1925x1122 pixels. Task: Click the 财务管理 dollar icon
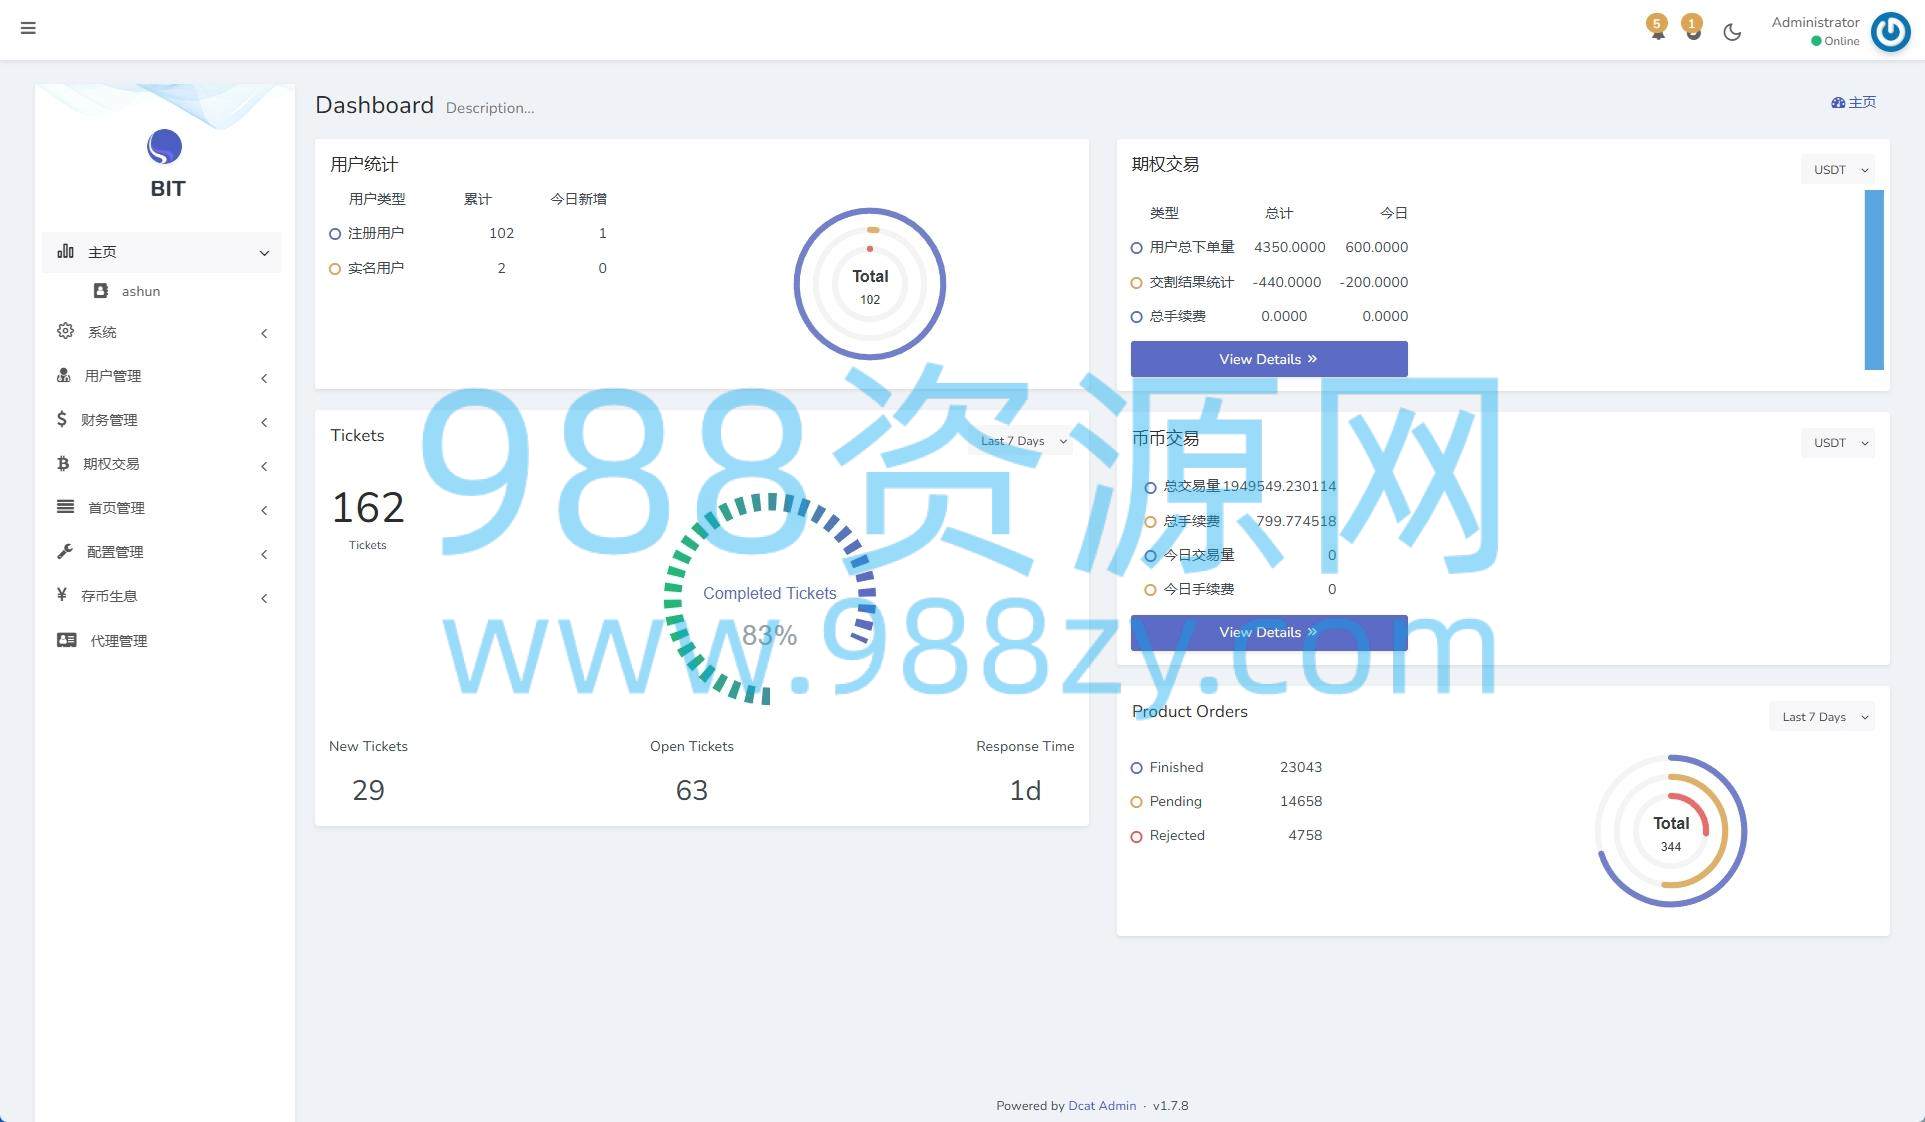pos(62,420)
